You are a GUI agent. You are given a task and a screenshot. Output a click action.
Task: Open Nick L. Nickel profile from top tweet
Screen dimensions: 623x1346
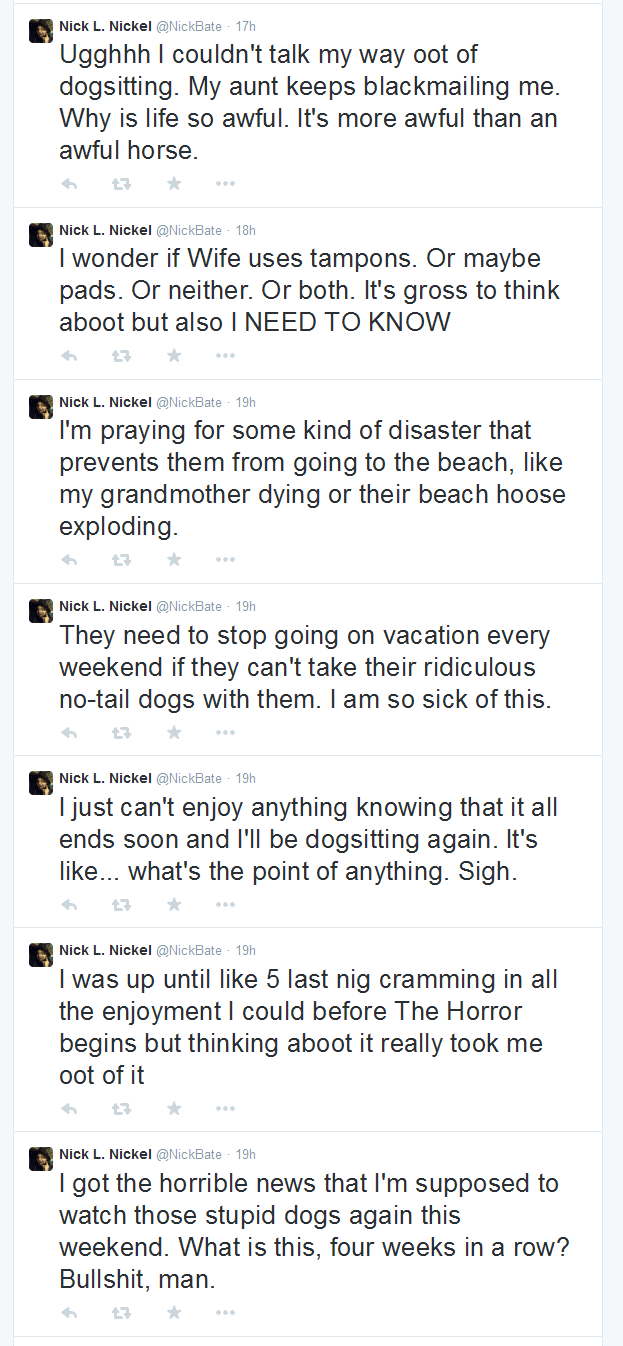click(105, 26)
